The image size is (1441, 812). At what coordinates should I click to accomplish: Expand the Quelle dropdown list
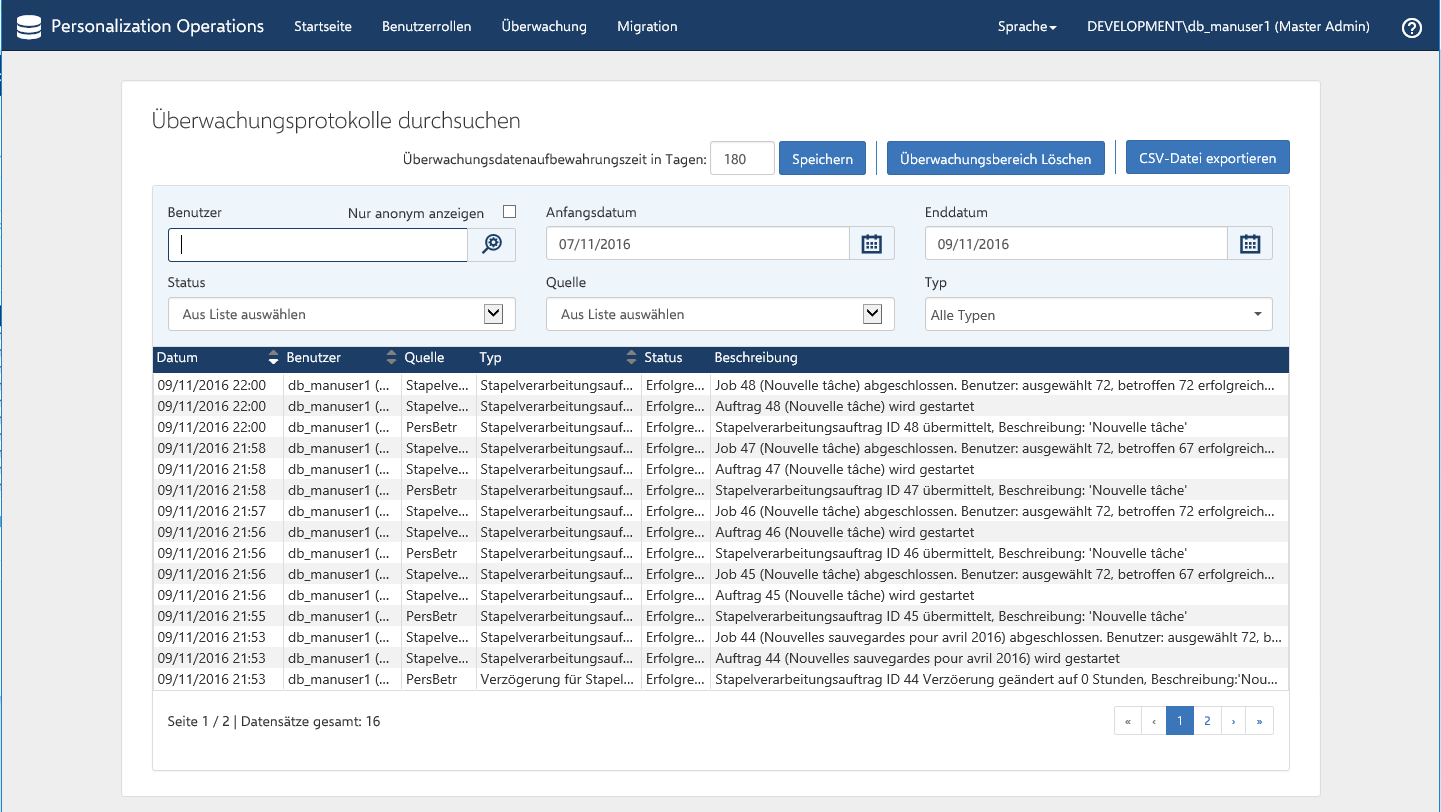click(x=872, y=314)
